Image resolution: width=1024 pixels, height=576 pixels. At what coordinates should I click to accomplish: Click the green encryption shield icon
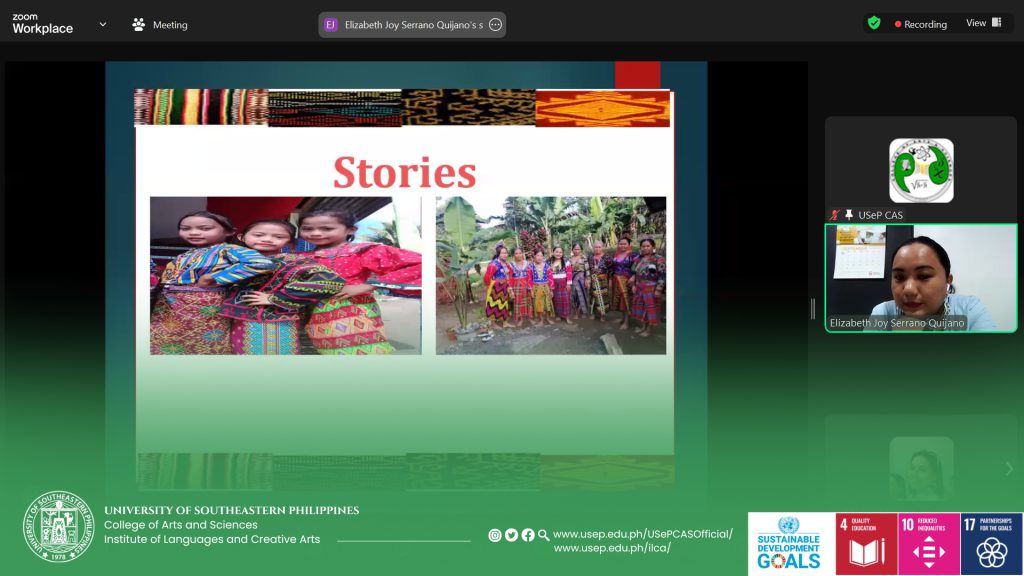(x=874, y=24)
